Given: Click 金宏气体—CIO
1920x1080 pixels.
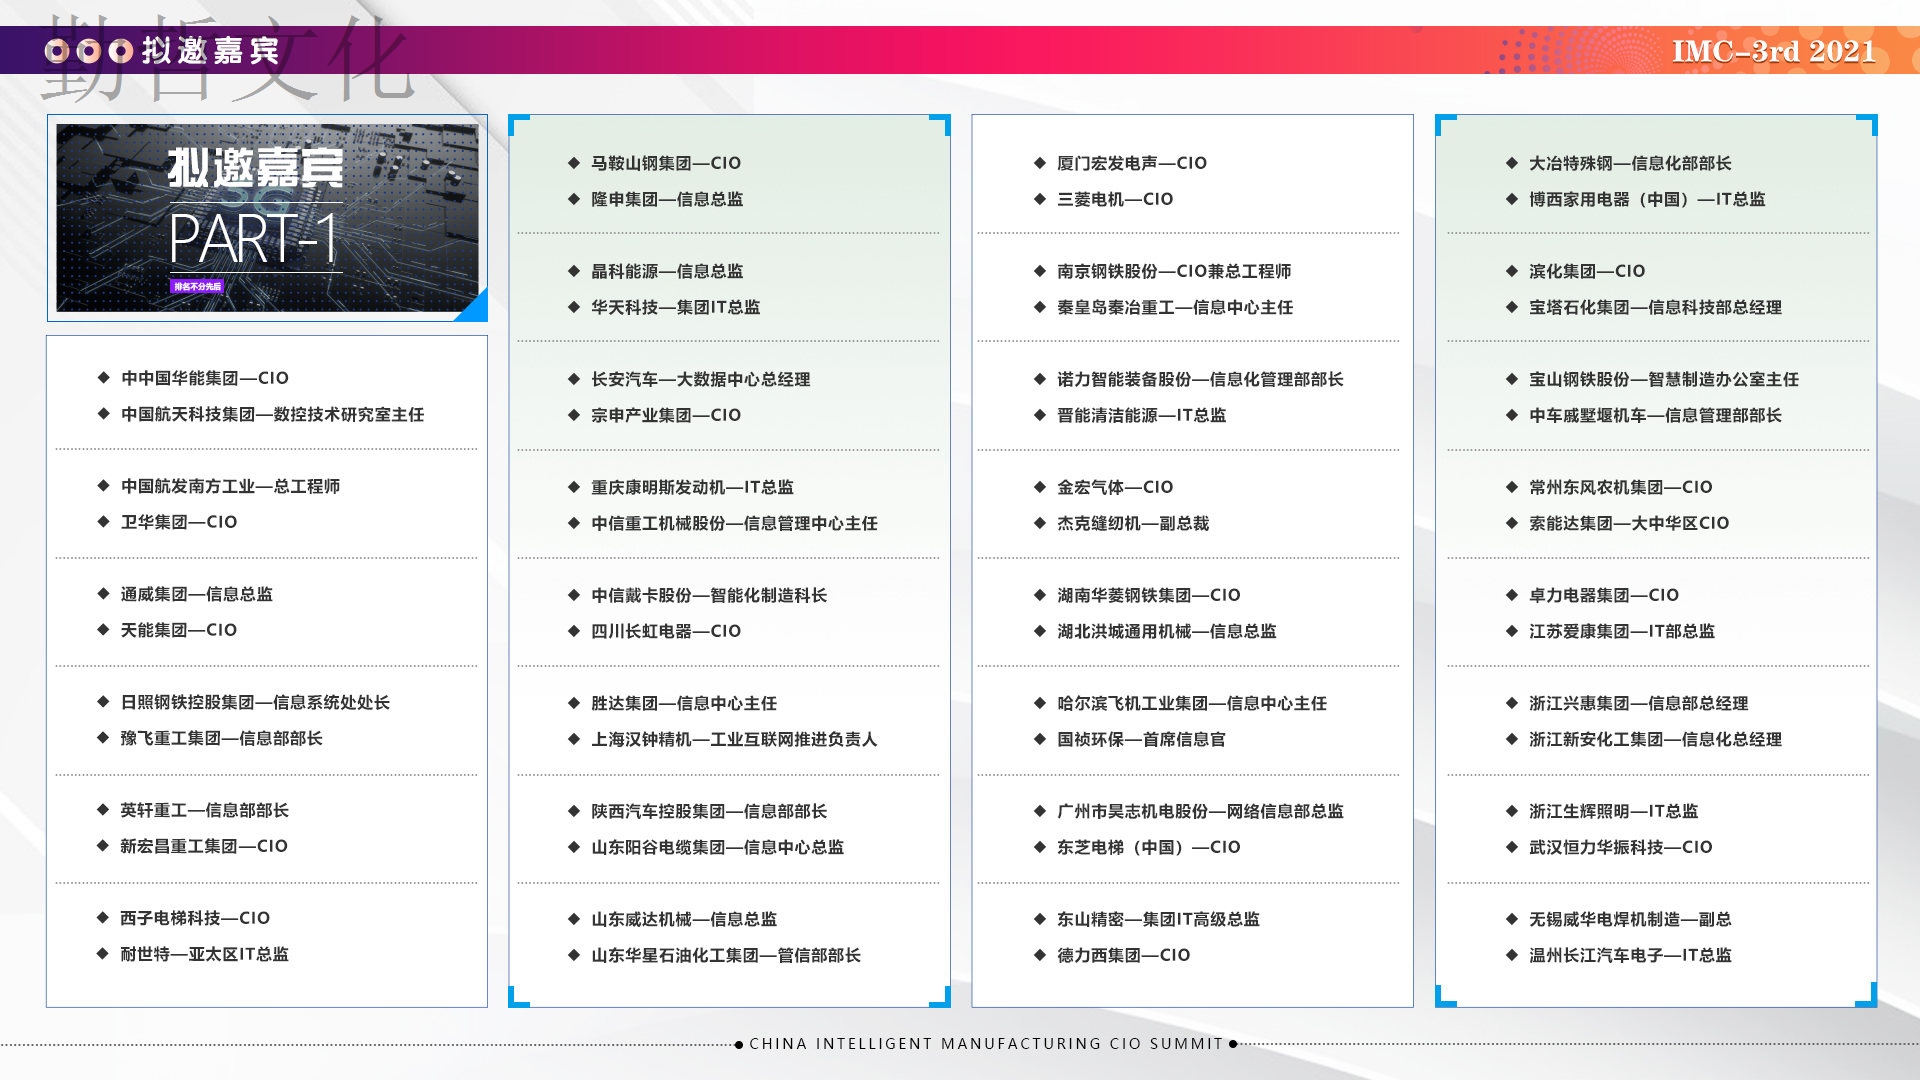Looking at the screenshot, I should (1115, 487).
